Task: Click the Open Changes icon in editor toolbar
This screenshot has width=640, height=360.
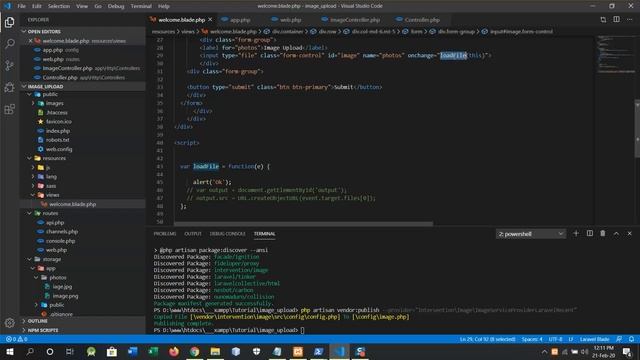Action: pyautogui.click(x=603, y=20)
